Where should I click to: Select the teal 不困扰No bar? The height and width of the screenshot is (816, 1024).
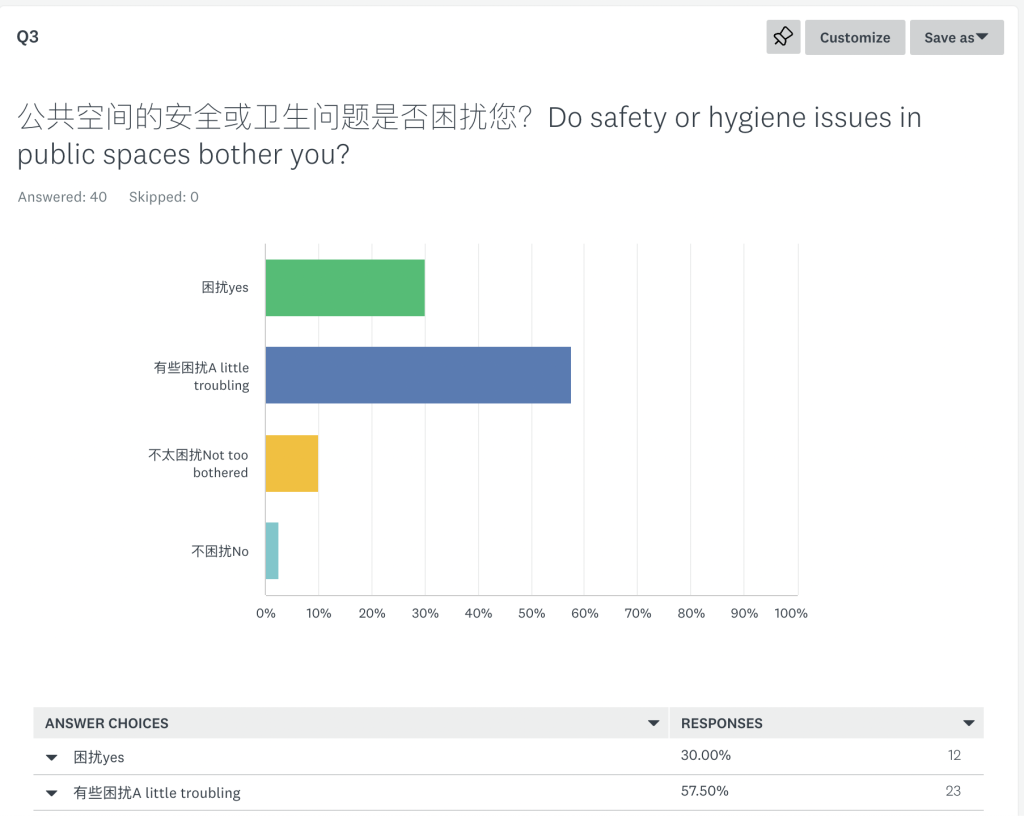tap(272, 551)
